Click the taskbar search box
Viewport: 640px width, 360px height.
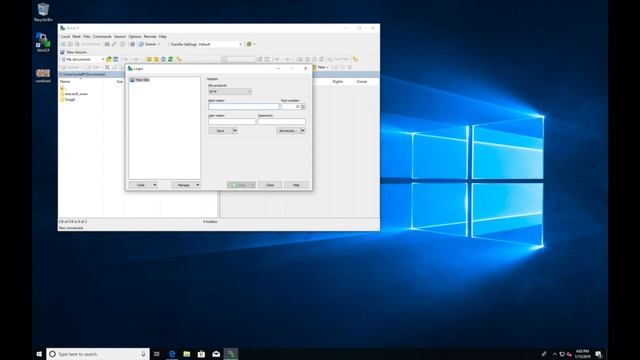coord(98,354)
